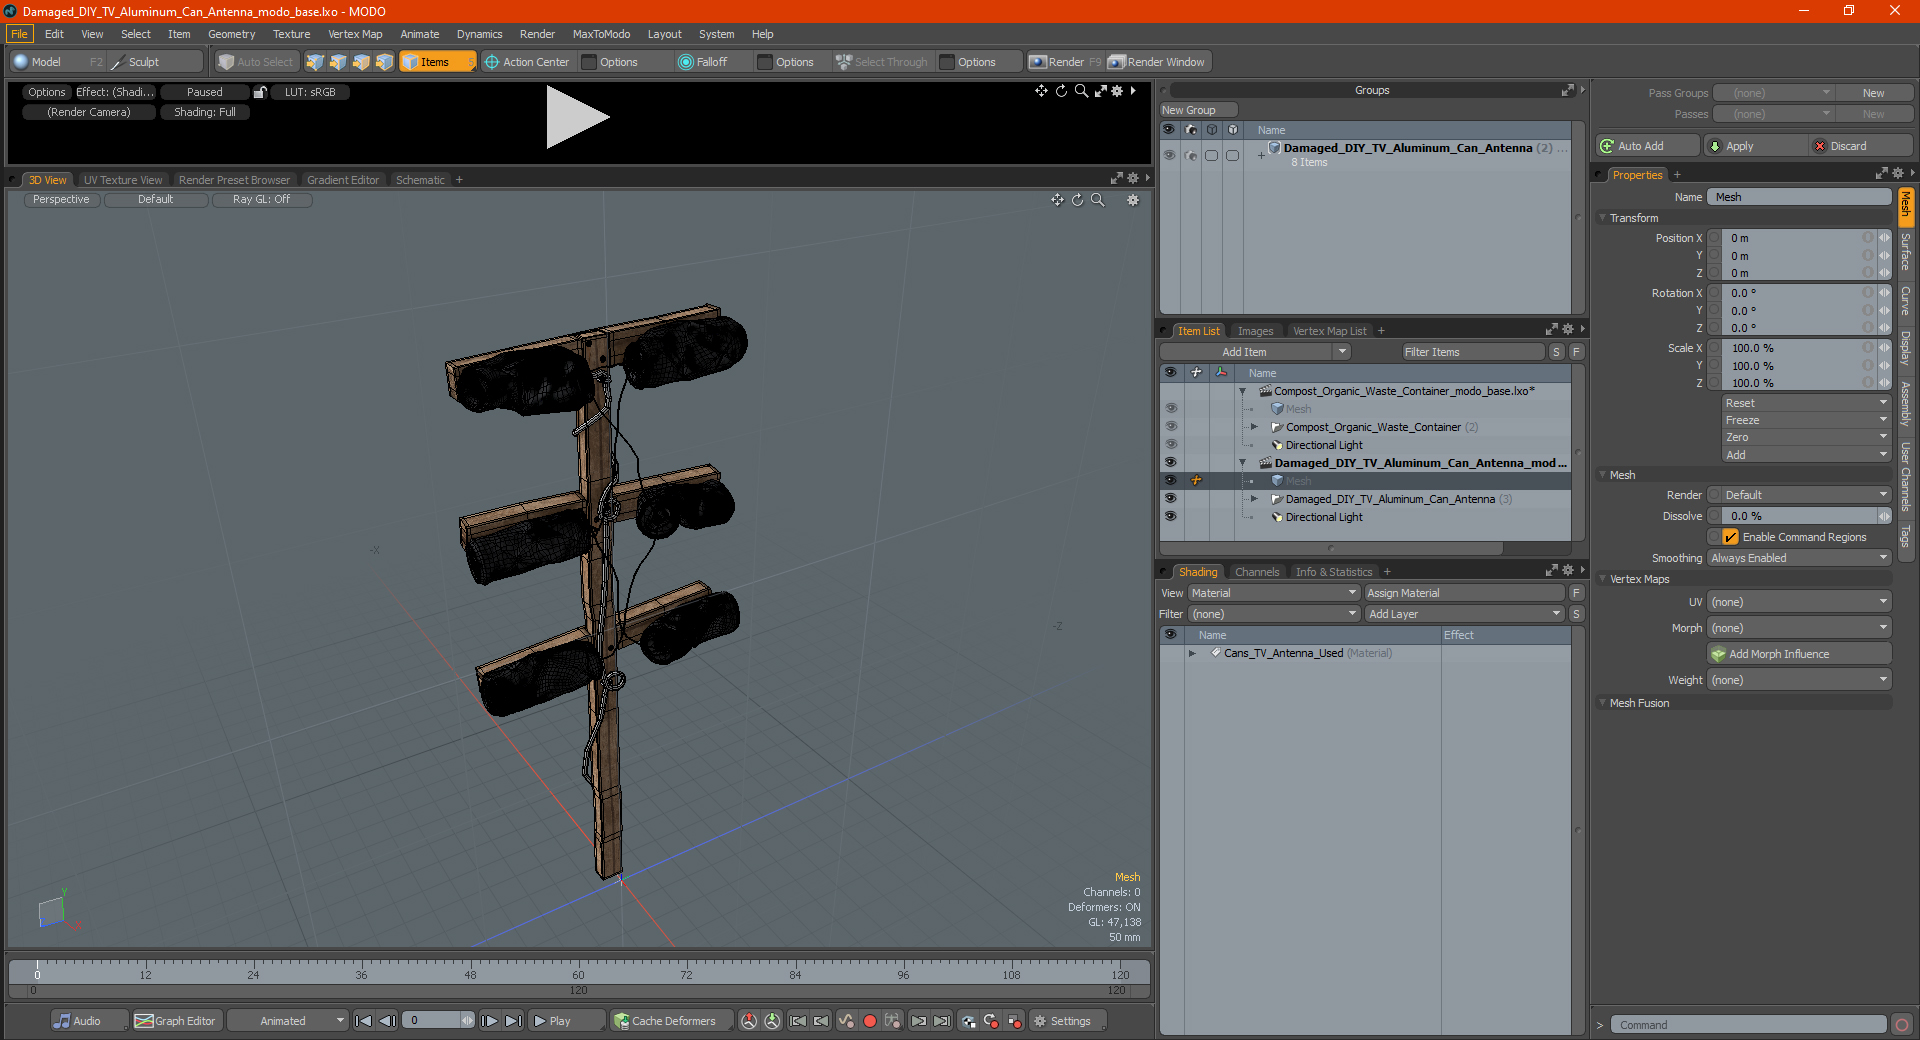The height and width of the screenshot is (1040, 1920).
Task: Open Smoothing Always Enabled dropdown
Action: click(1799, 558)
